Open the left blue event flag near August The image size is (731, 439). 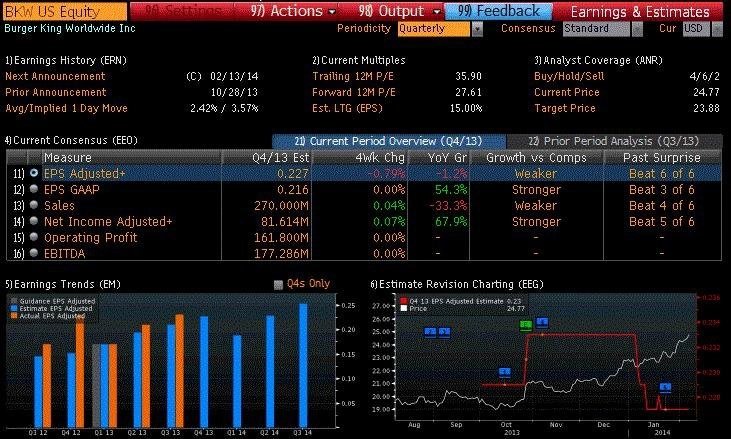[x=430, y=332]
